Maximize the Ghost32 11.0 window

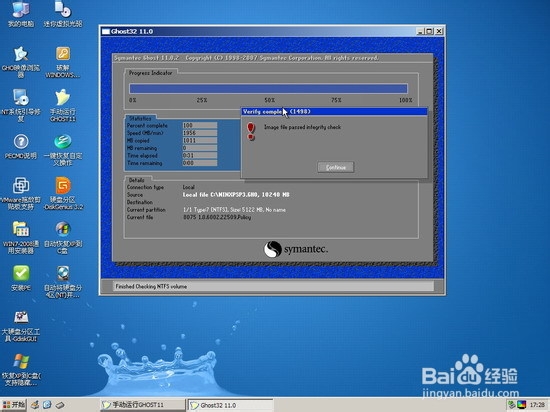tap(429, 31)
